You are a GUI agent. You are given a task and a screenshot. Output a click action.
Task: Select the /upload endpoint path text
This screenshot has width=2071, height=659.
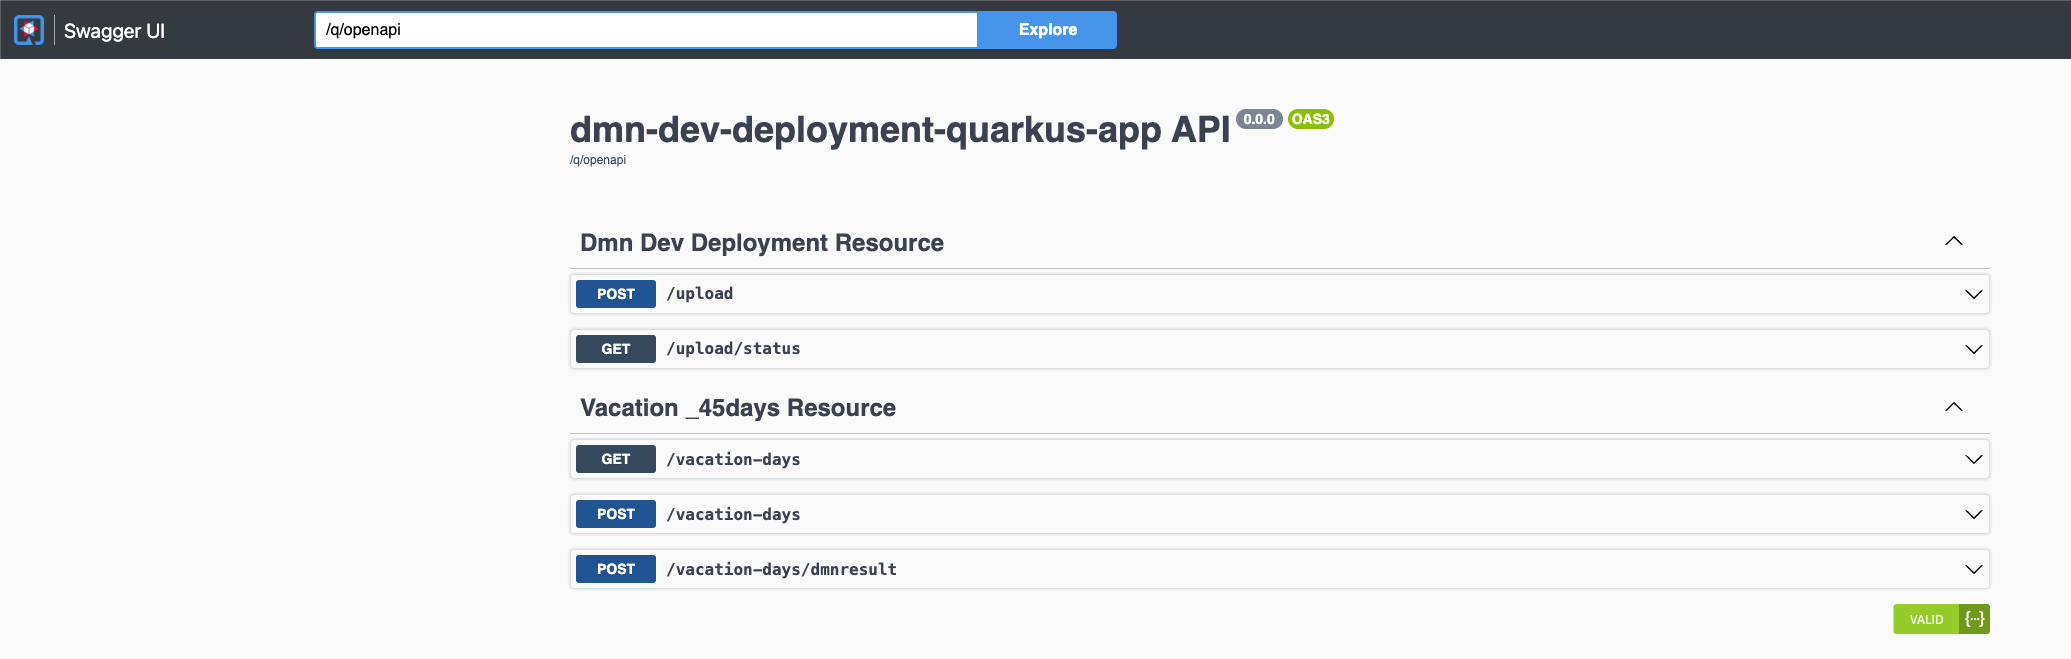coord(700,294)
